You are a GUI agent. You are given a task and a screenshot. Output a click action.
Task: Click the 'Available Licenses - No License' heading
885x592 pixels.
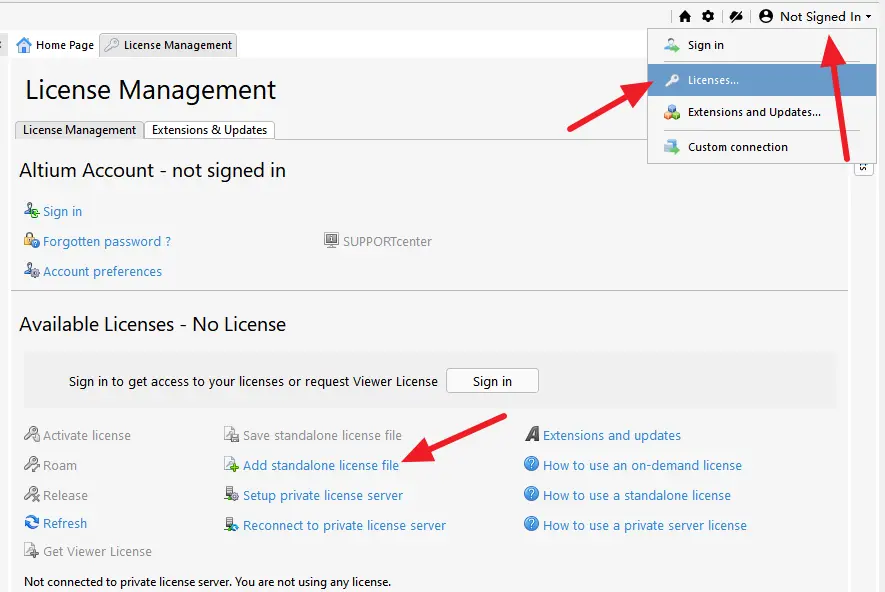pyautogui.click(x=152, y=324)
